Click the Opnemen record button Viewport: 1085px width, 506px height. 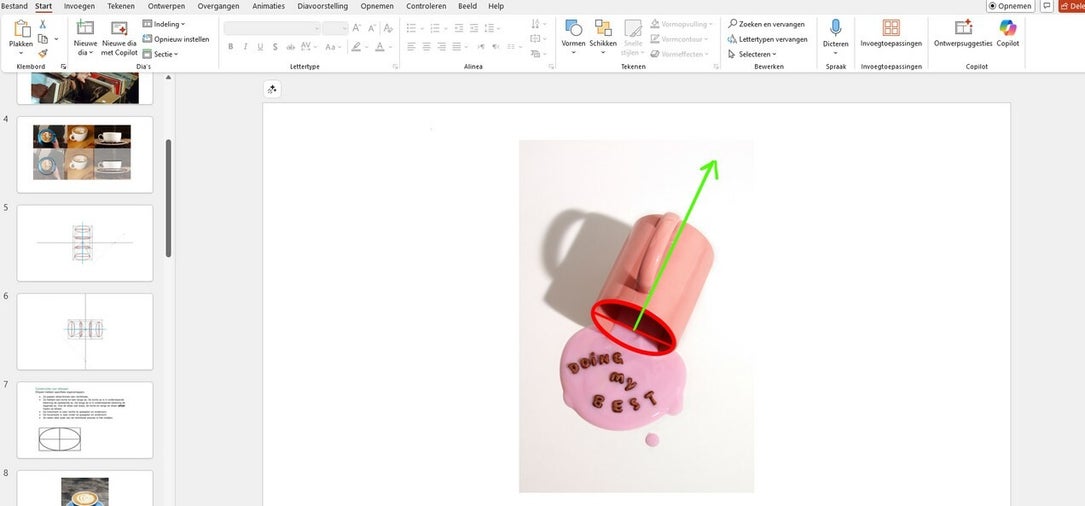[x=1010, y=6]
